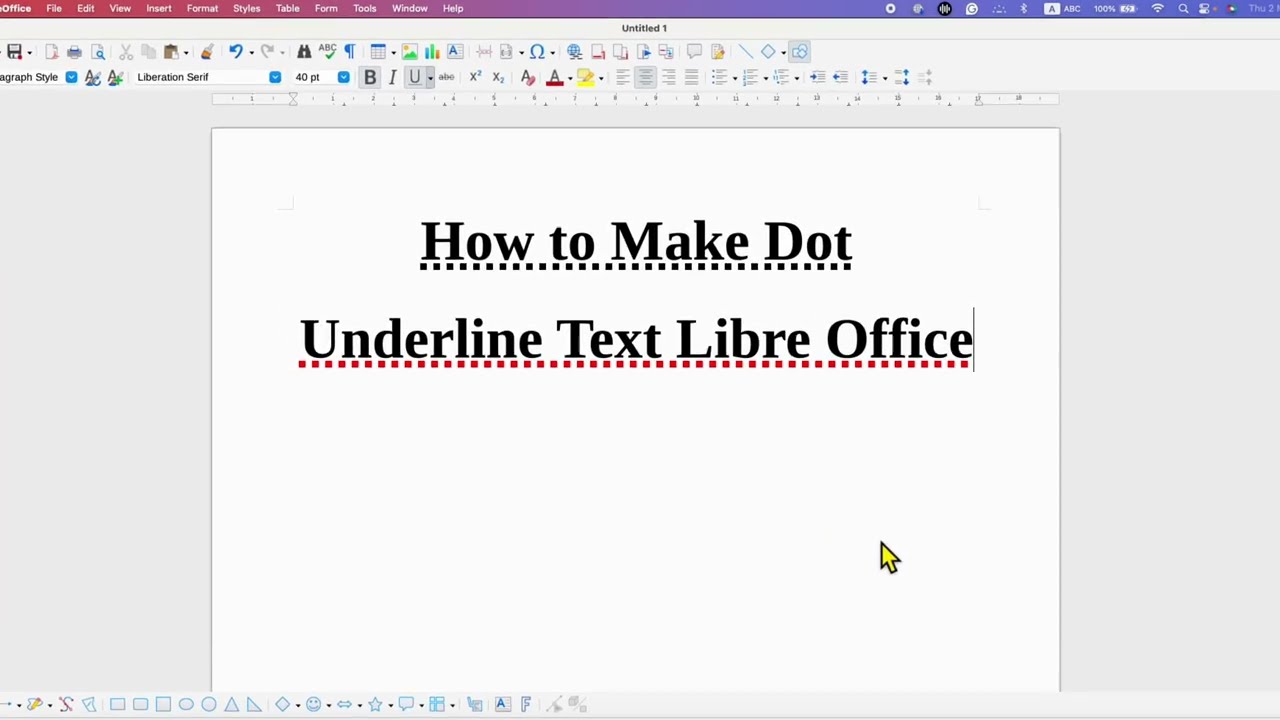Apply yellow highlighting color swatch

(585, 77)
